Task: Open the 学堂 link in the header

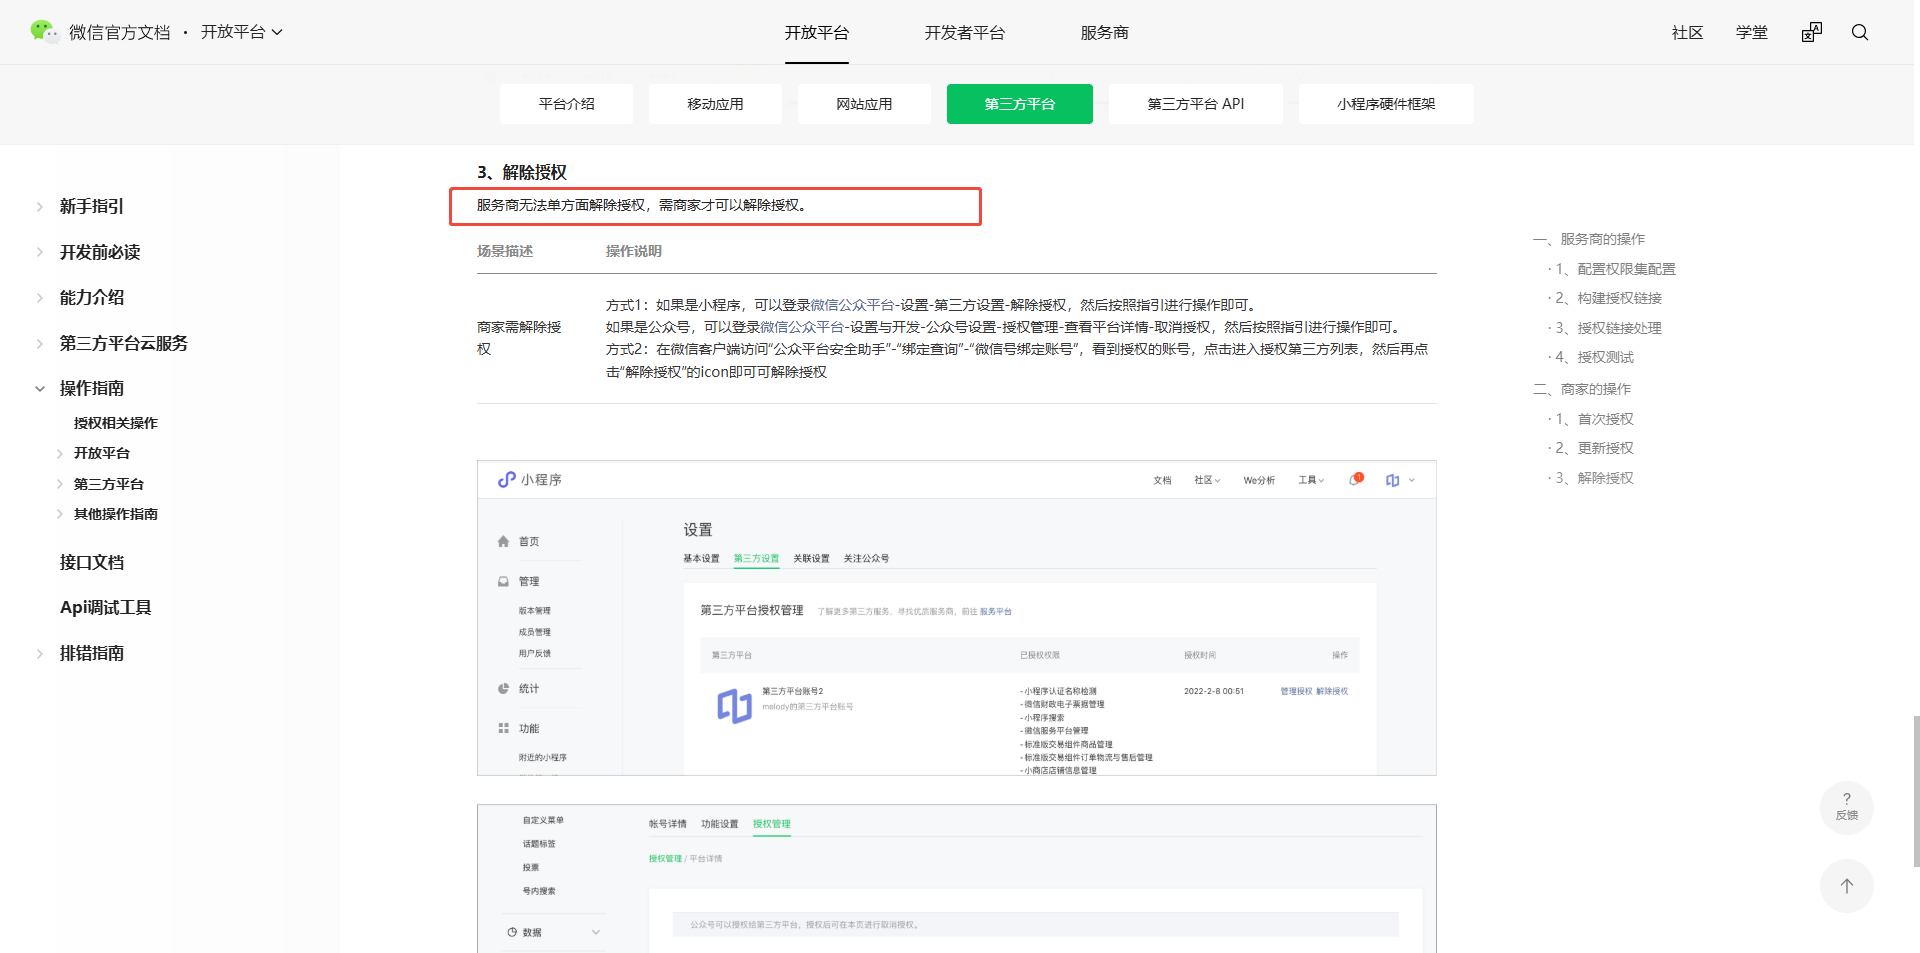Action: point(1752,32)
